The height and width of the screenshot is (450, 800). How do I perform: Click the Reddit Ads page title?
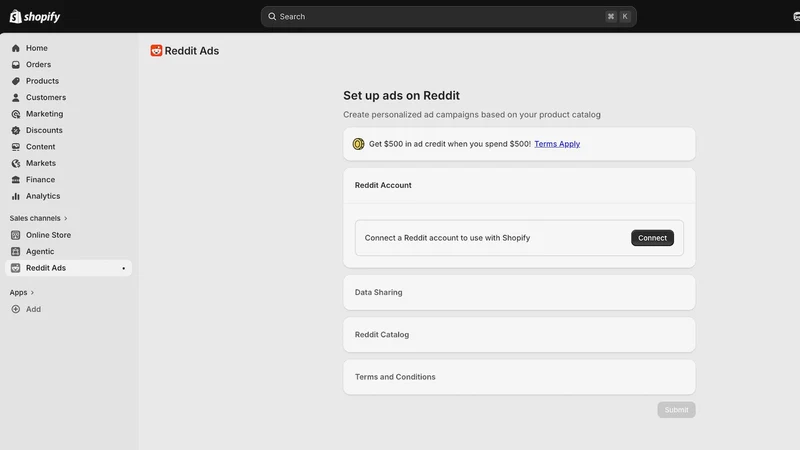point(192,51)
